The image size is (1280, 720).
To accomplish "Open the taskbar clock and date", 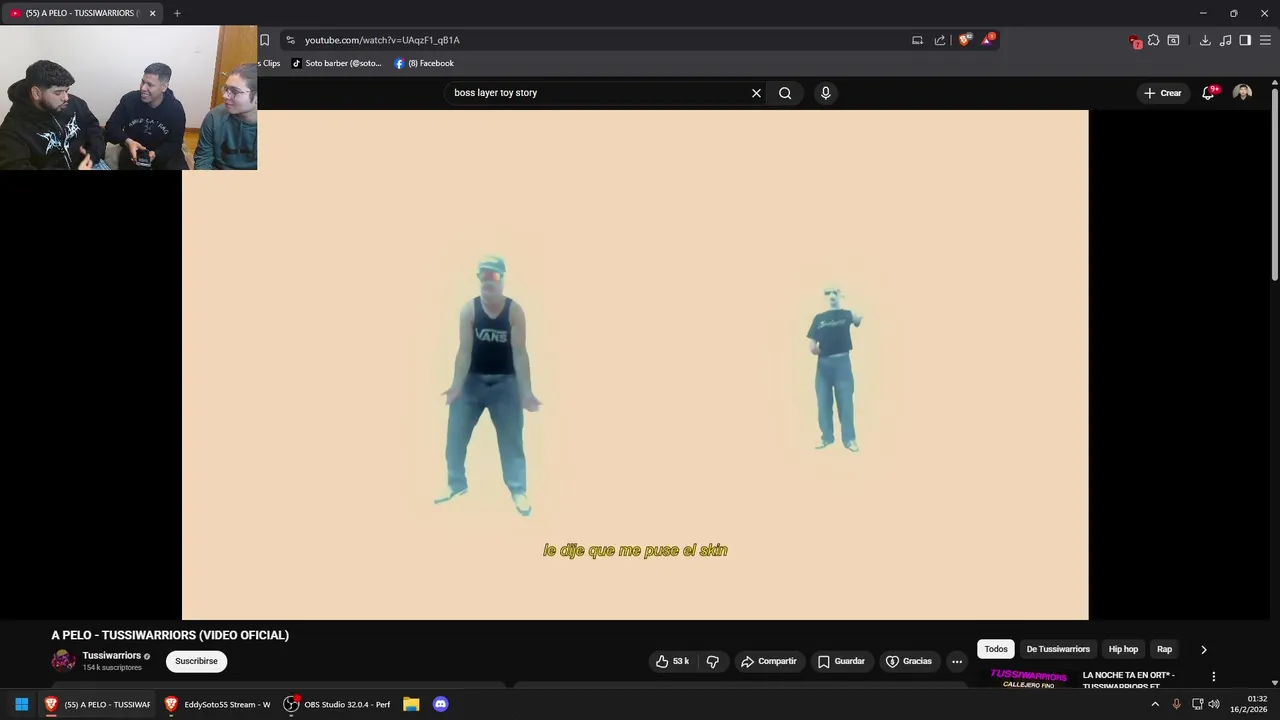I will click(x=1249, y=704).
